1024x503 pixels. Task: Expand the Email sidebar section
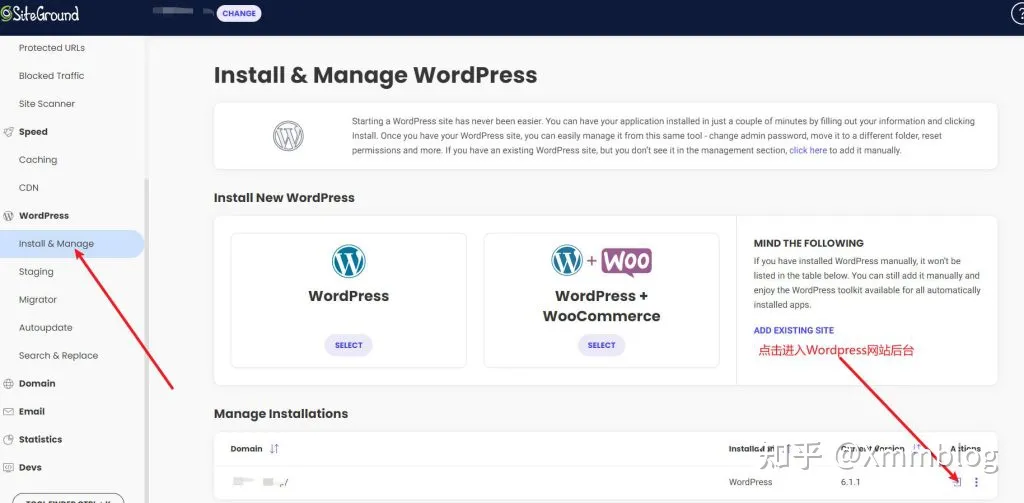click(x=32, y=412)
